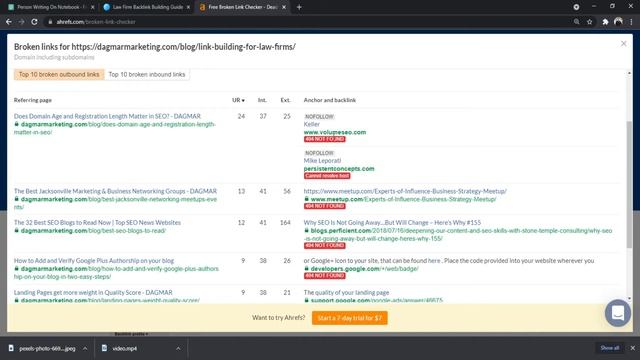Open blogs.perficient.com backlink URL
The height and width of the screenshot is (360, 640).
pyautogui.click(x=458, y=234)
